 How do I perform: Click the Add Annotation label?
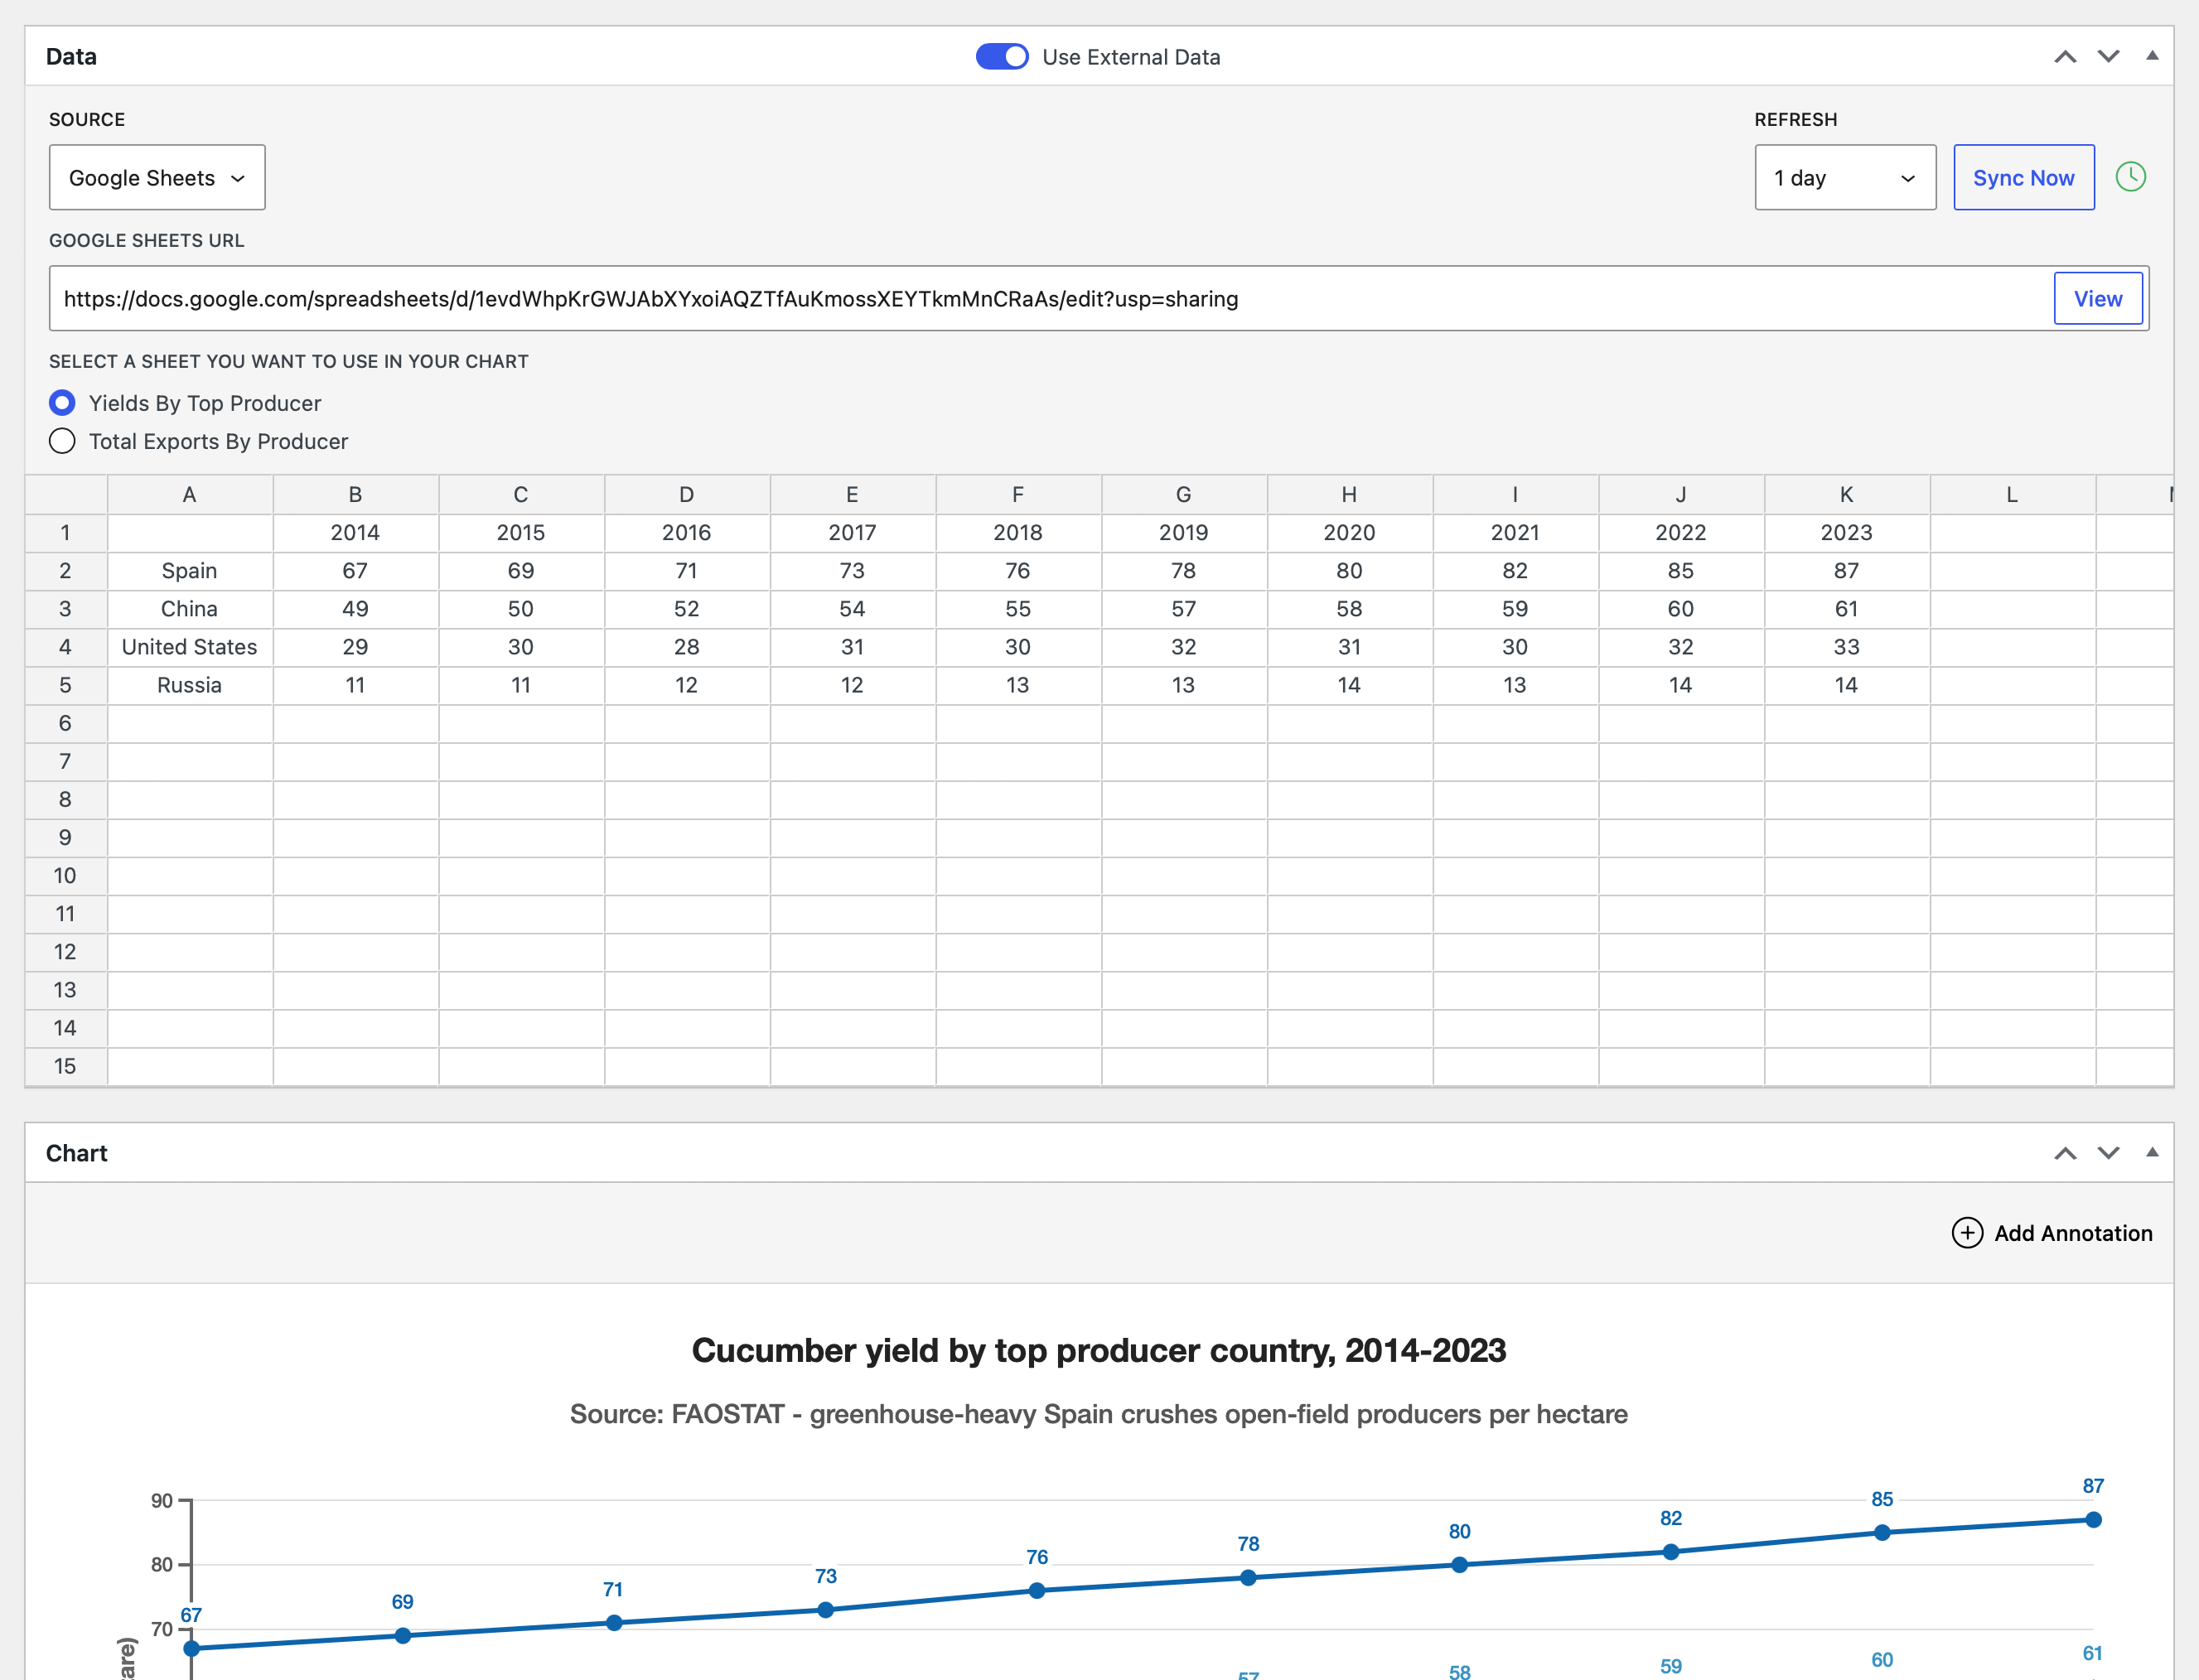(x=2073, y=1233)
